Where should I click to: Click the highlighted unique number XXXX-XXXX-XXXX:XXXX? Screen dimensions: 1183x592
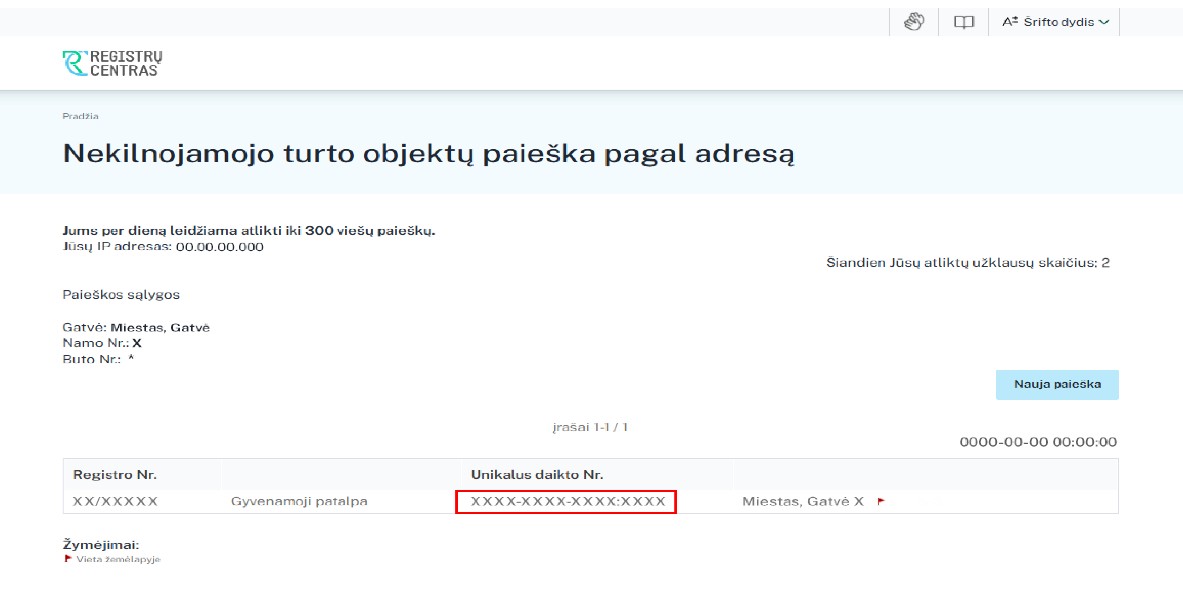567,501
